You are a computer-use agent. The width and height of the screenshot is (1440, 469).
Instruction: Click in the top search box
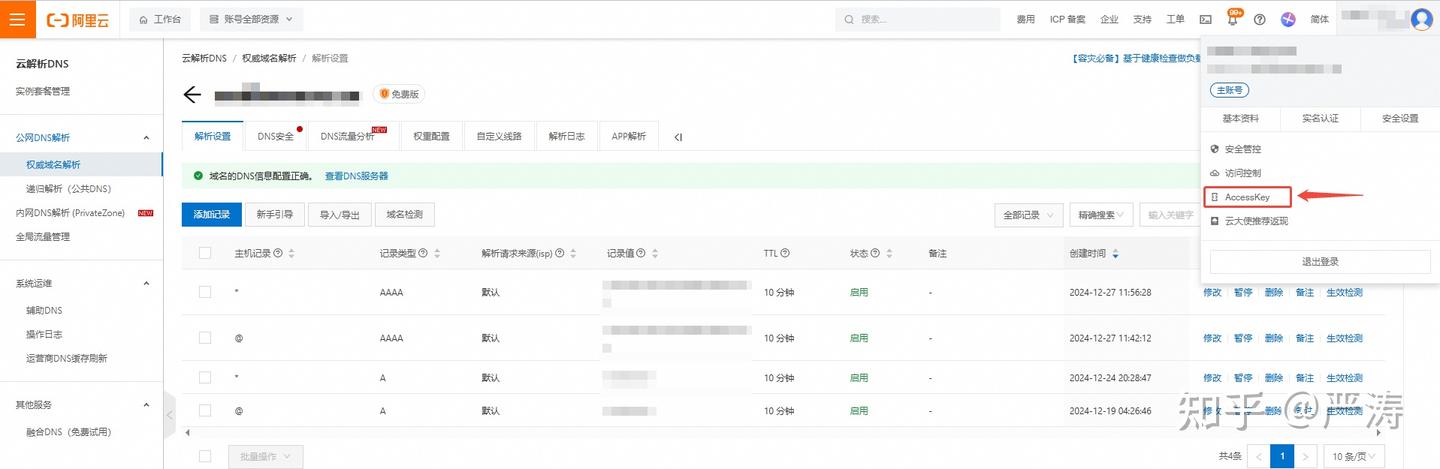pyautogui.click(x=918, y=19)
